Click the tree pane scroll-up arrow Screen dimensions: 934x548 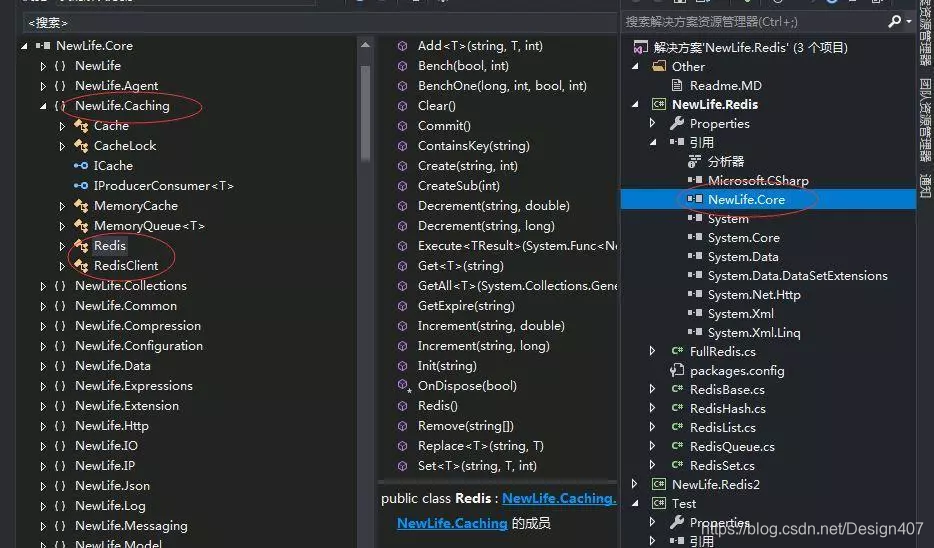coord(365,45)
